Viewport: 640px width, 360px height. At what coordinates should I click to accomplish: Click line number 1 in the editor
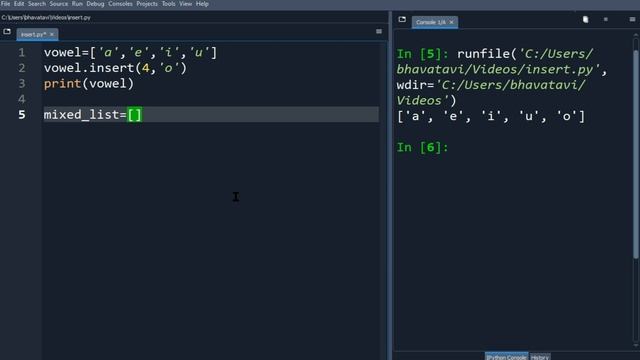tap(22, 53)
